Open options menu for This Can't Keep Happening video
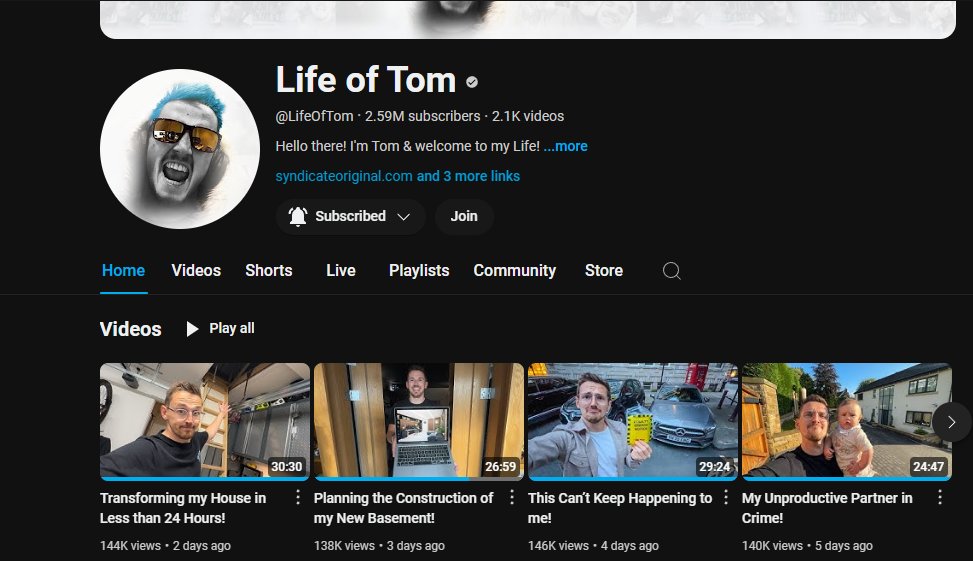The height and width of the screenshot is (561, 973). point(725,497)
